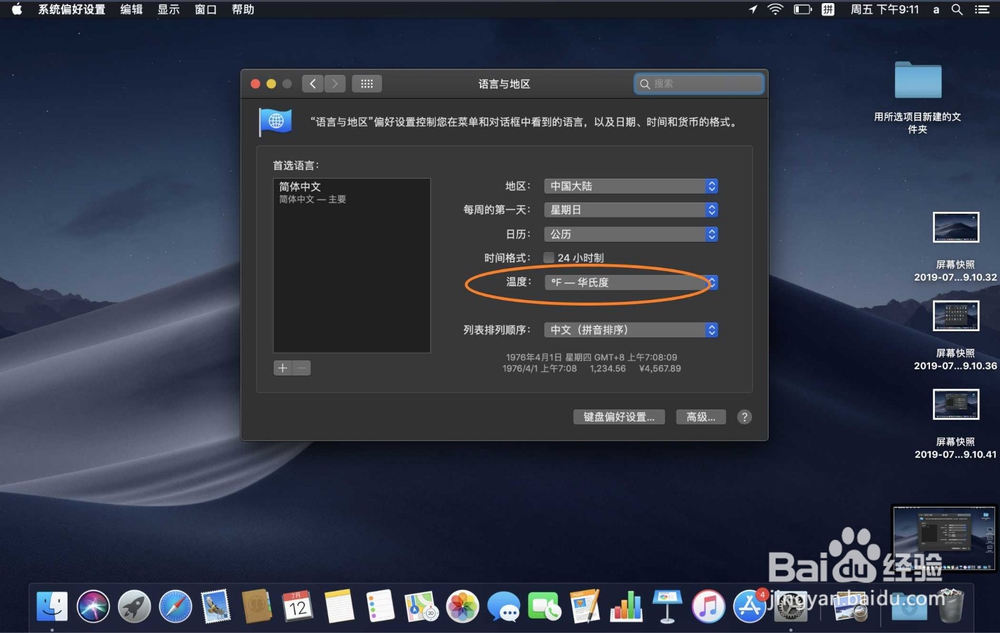
Task: Select 简体中文 in preferred languages list
Action: (351, 192)
